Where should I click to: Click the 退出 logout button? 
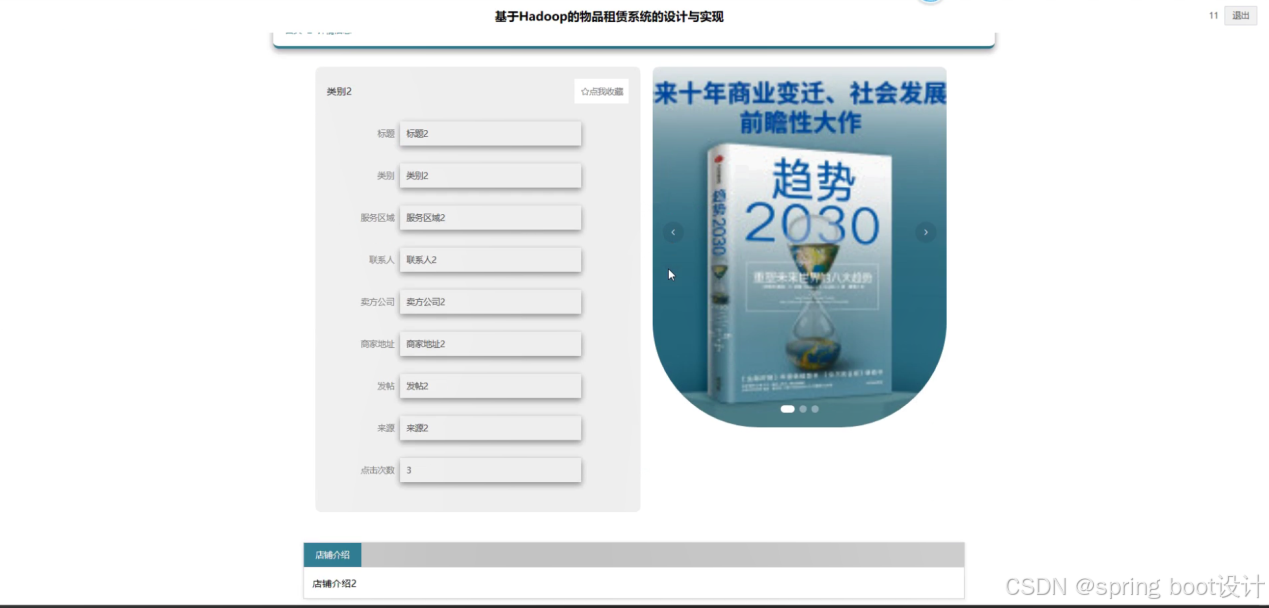click(x=1240, y=15)
